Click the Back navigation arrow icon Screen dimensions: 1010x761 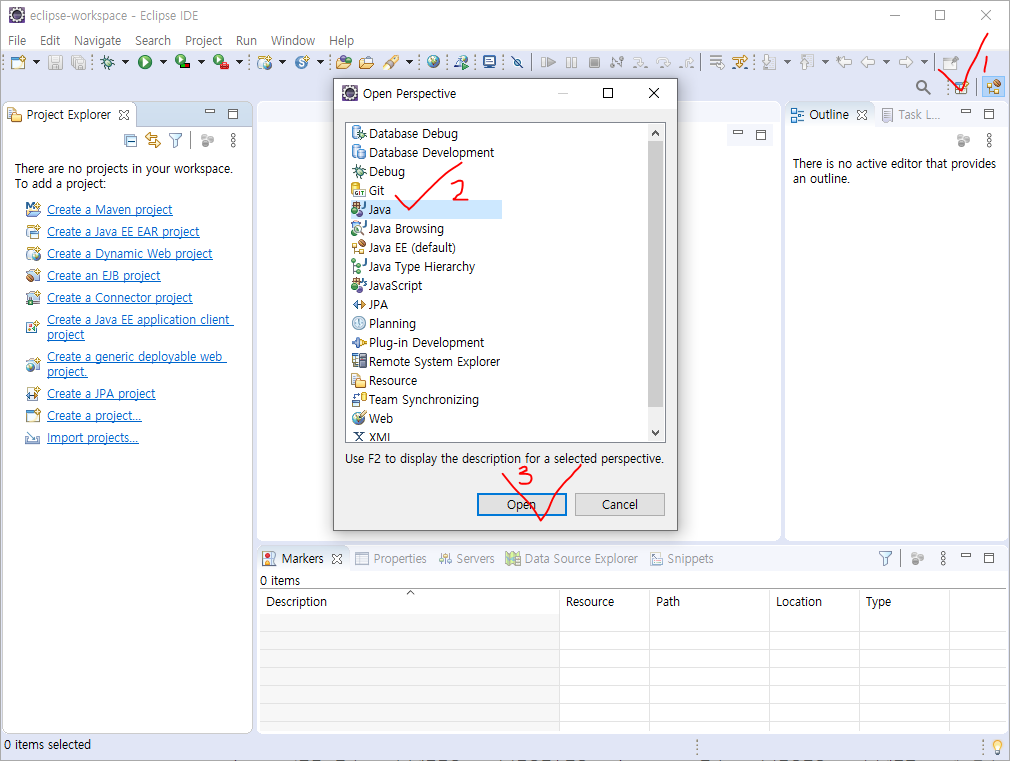868,63
